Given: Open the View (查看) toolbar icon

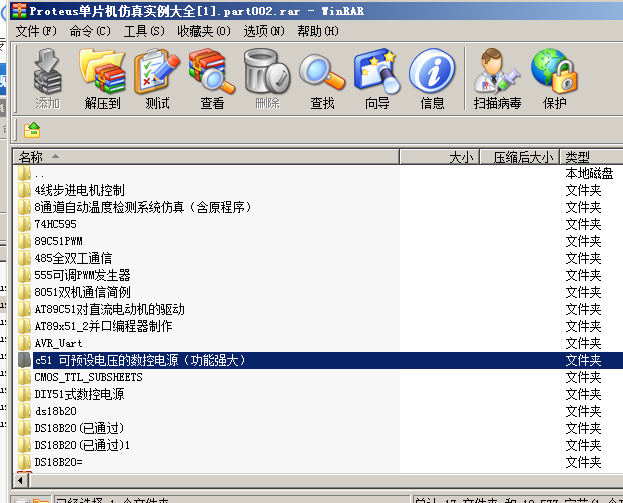Looking at the screenshot, I should click(x=212, y=79).
